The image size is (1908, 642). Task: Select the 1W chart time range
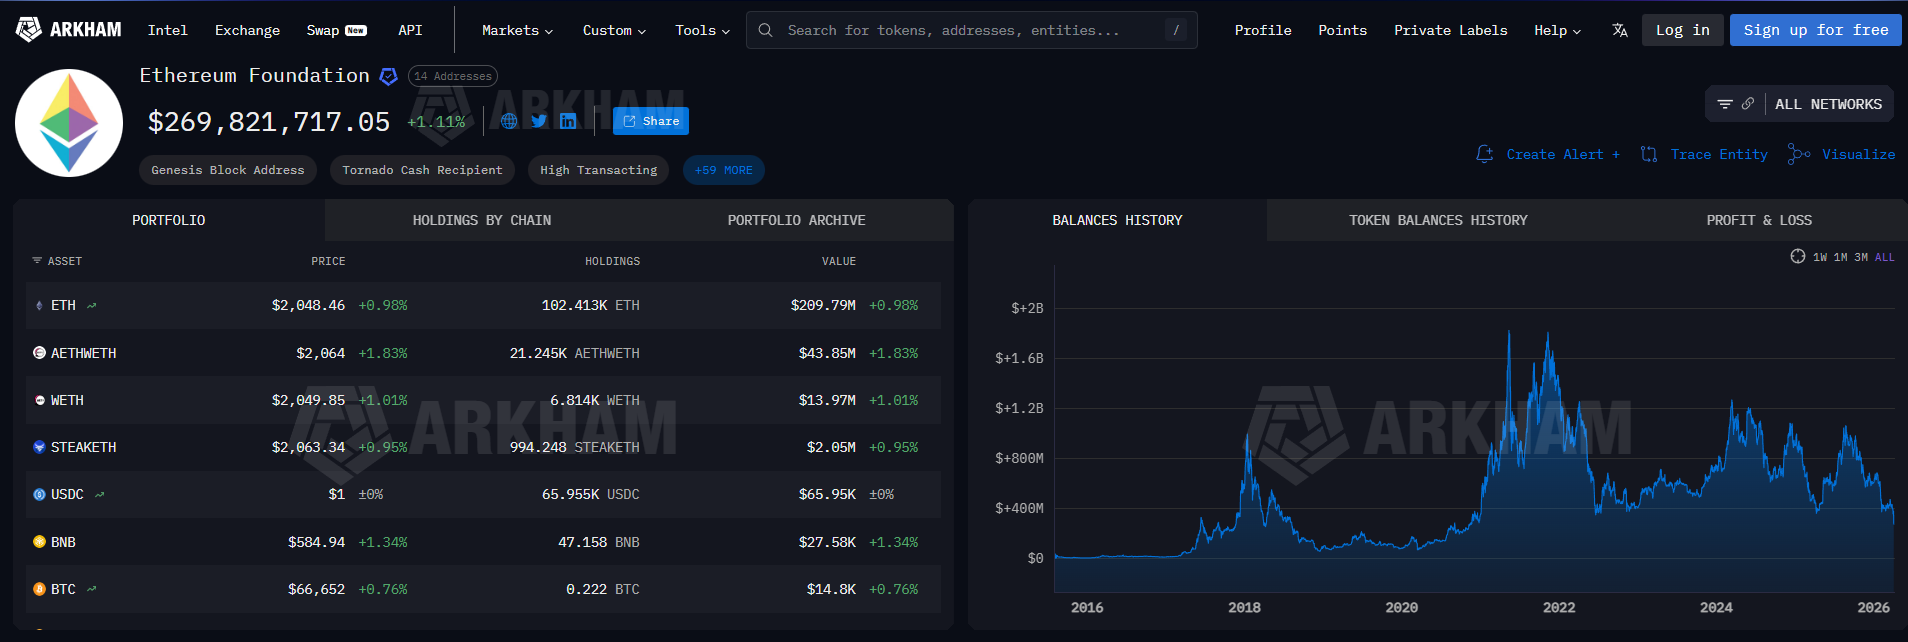1819,258
